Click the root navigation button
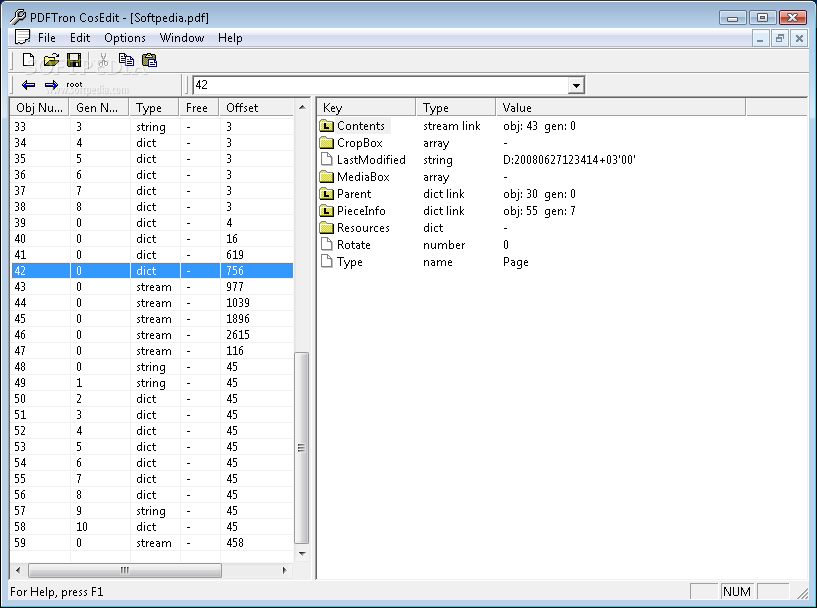Viewport: 817px width, 608px height. pos(74,84)
